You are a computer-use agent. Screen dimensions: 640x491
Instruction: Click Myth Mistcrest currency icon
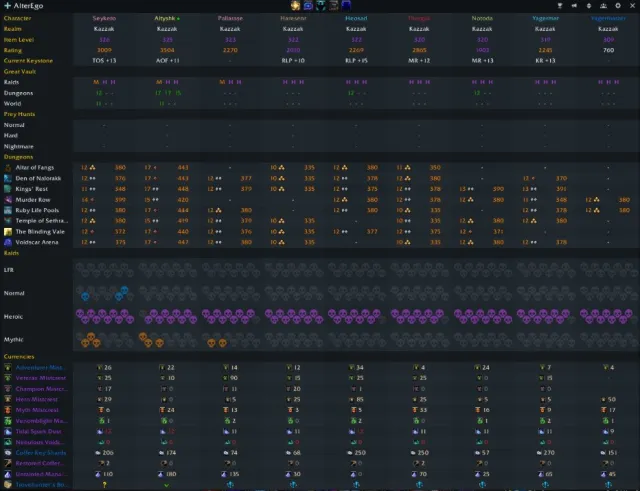coord(8,410)
